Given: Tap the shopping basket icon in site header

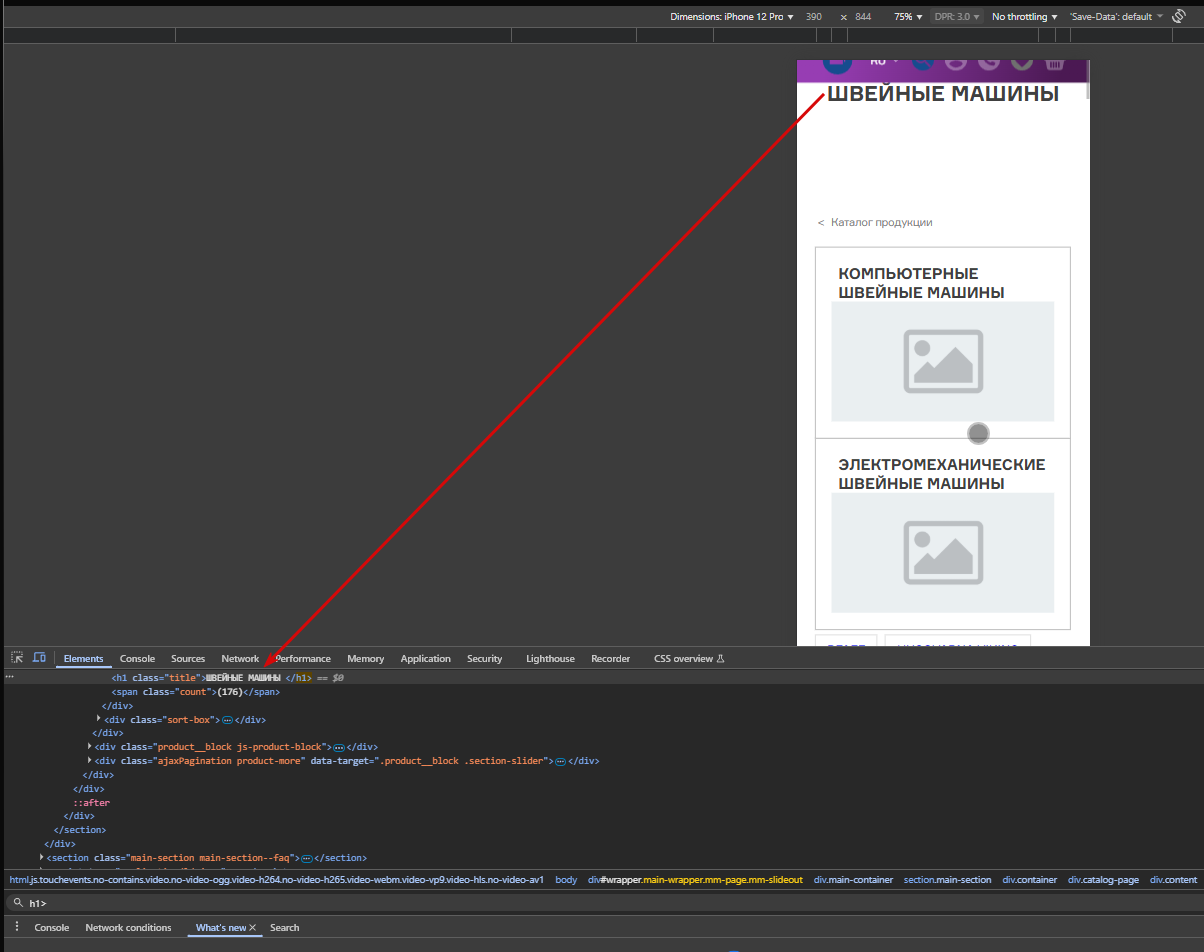Looking at the screenshot, I should (1054, 64).
